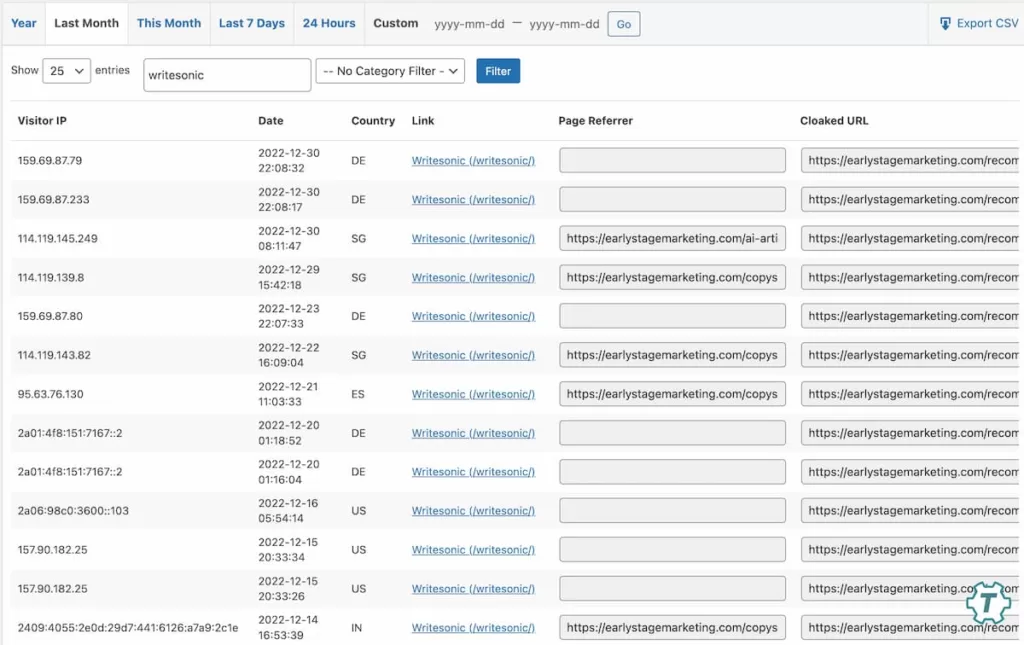Image resolution: width=1024 pixels, height=645 pixels.
Task: Open Writesonic link for IP 114.119.145.249
Action: click(473, 238)
